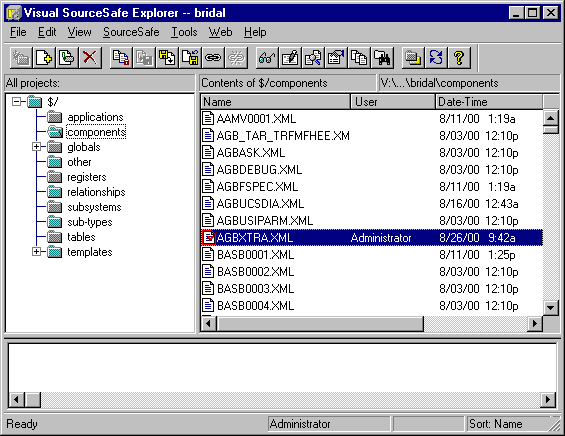The image size is (565, 436).
Task: Click the file list scroll right arrow
Action: click(x=535, y=324)
